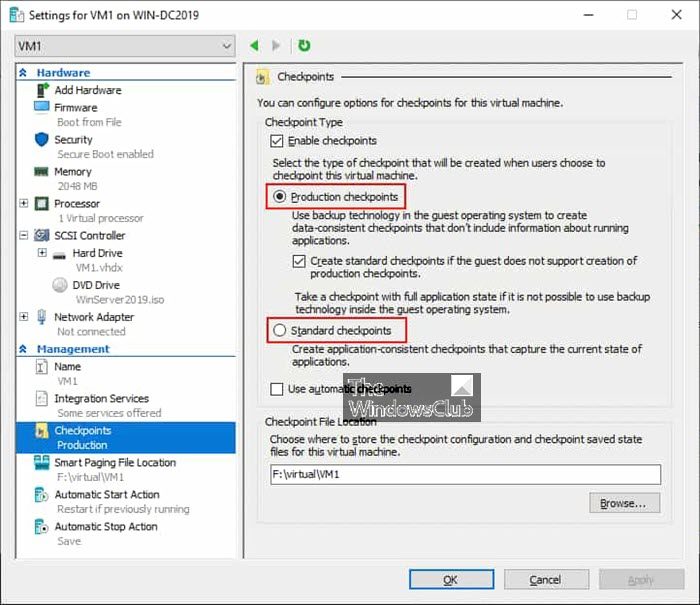Click the '2048 MB' memory text
The image size is (700, 605).
point(77,186)
